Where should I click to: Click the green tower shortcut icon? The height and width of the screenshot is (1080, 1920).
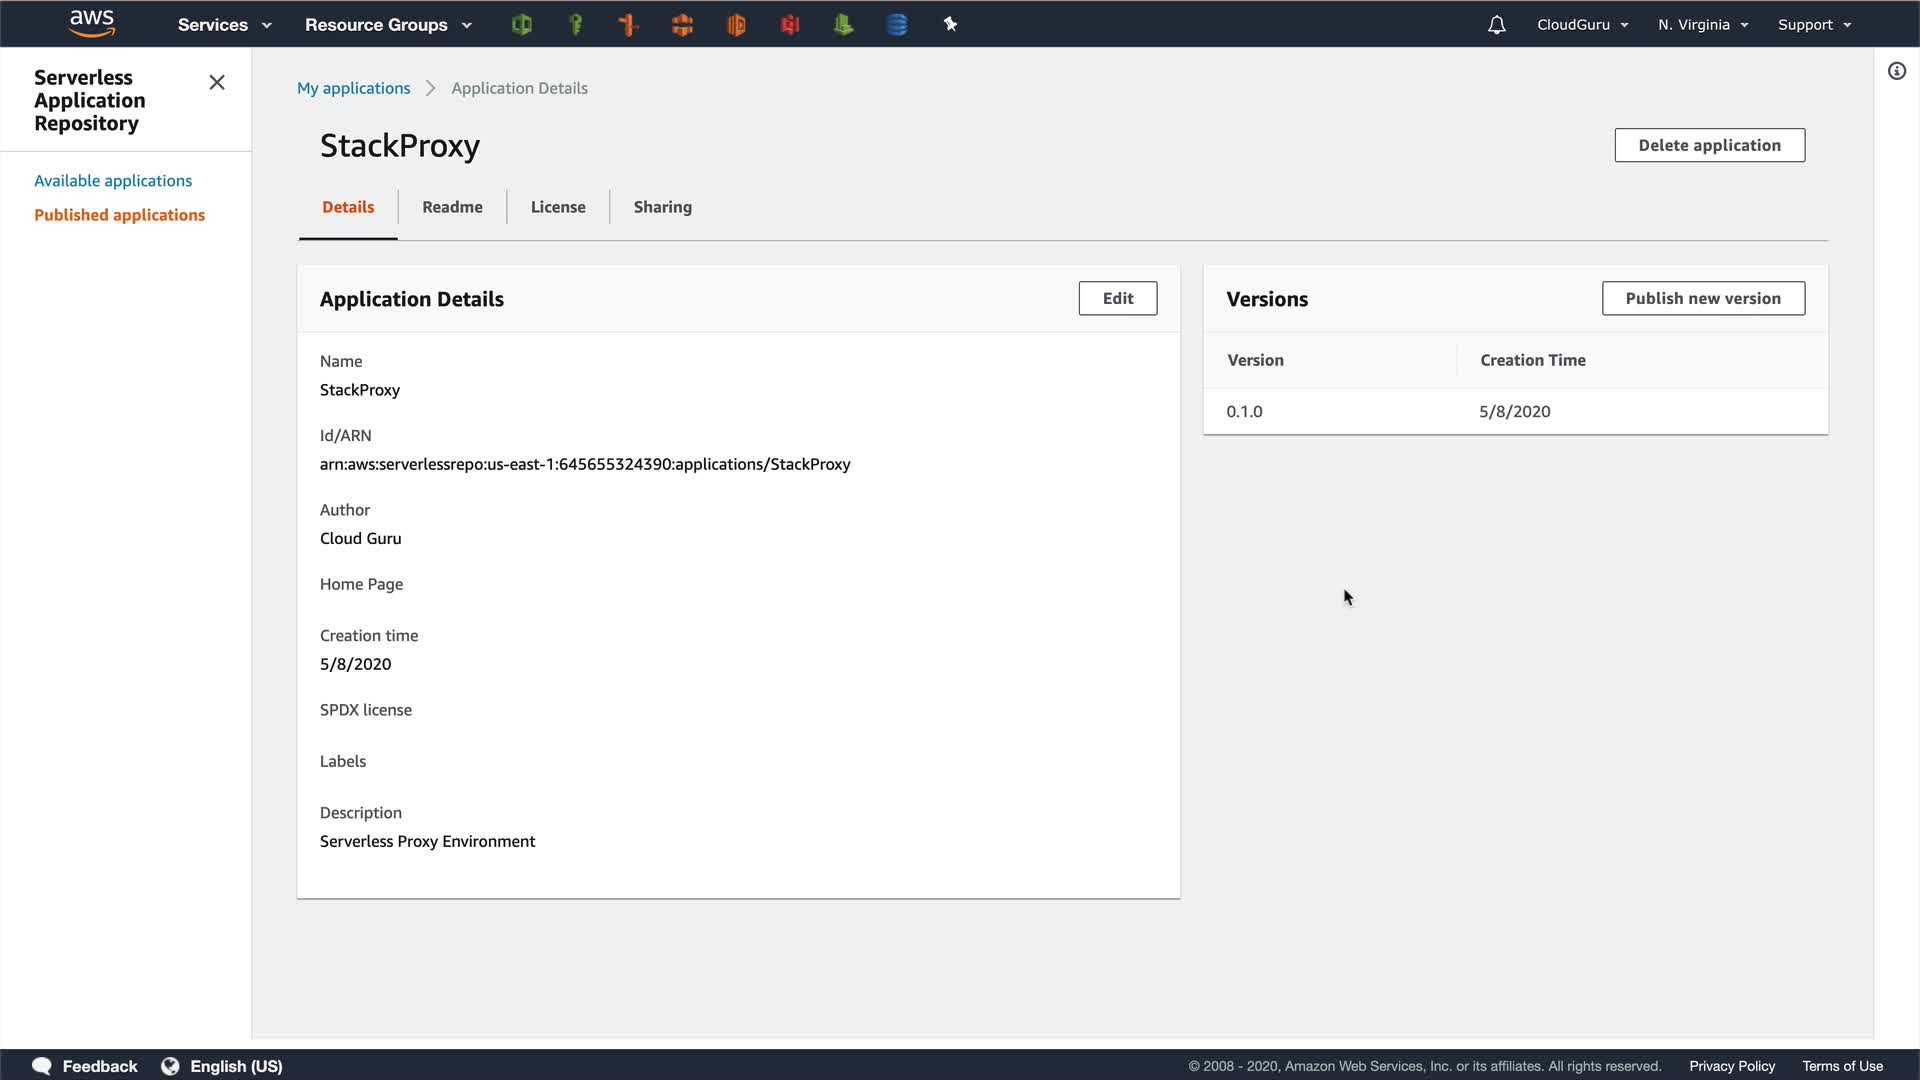(x=843, y=25)
